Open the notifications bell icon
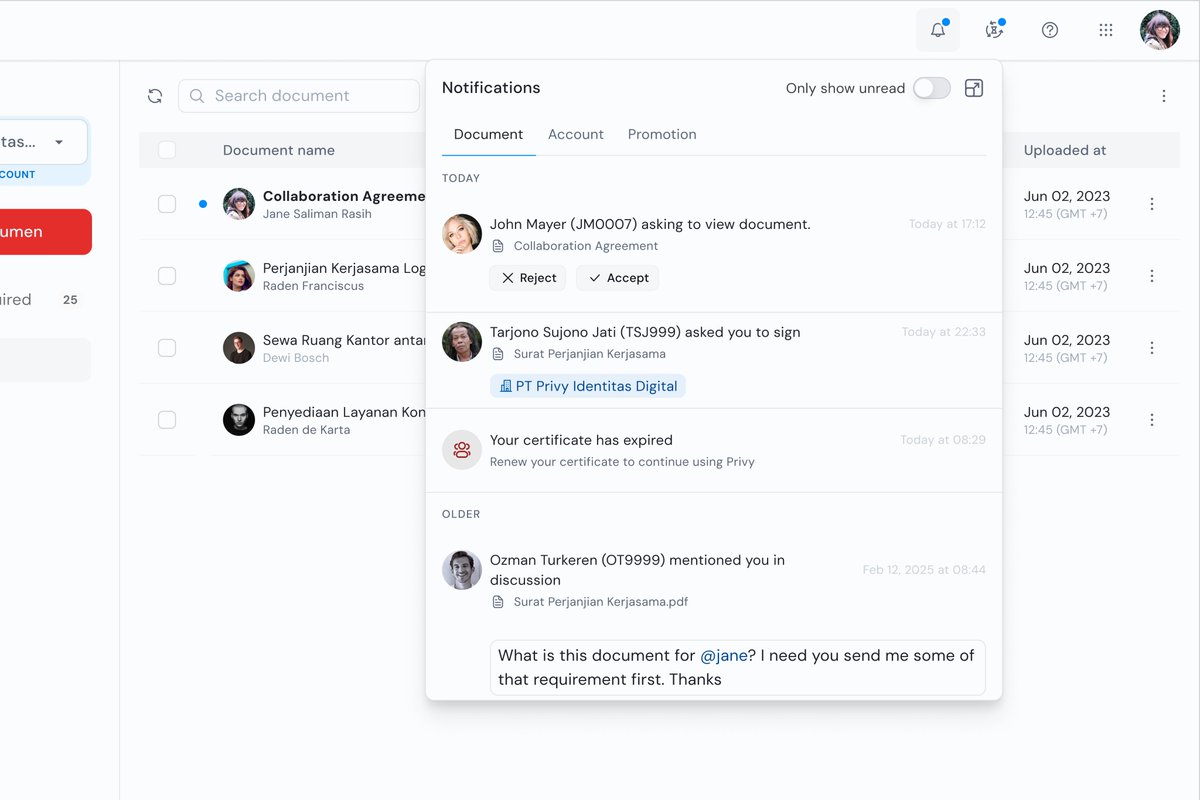The height and width of the screenshot is (800, 1200). pos(938,30)
